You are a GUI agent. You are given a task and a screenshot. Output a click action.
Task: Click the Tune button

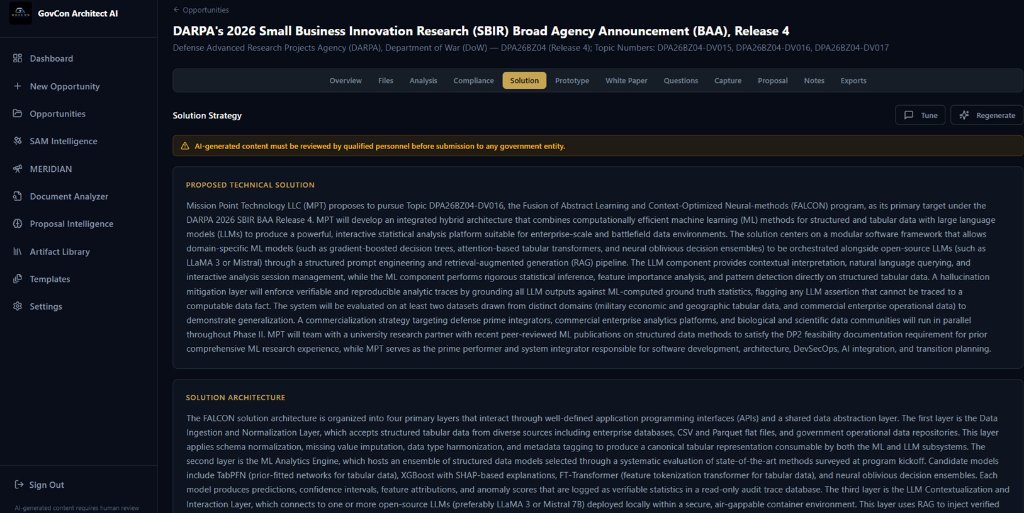[920, 115]
